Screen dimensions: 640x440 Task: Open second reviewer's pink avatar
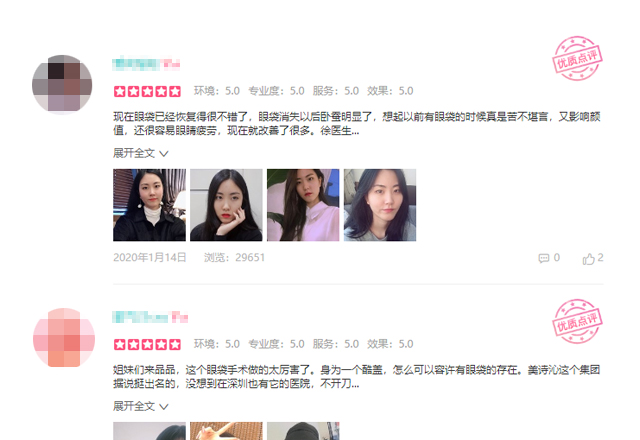64,338
